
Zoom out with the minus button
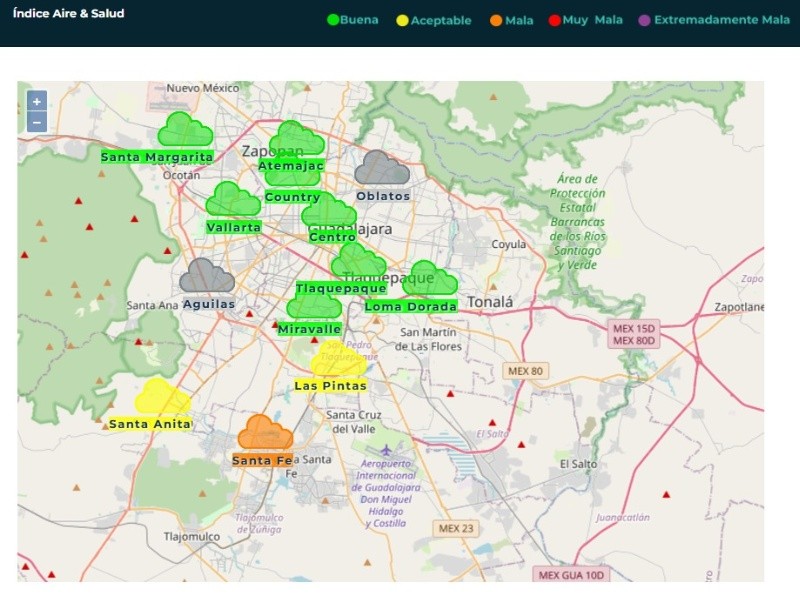tap(37, 122)
